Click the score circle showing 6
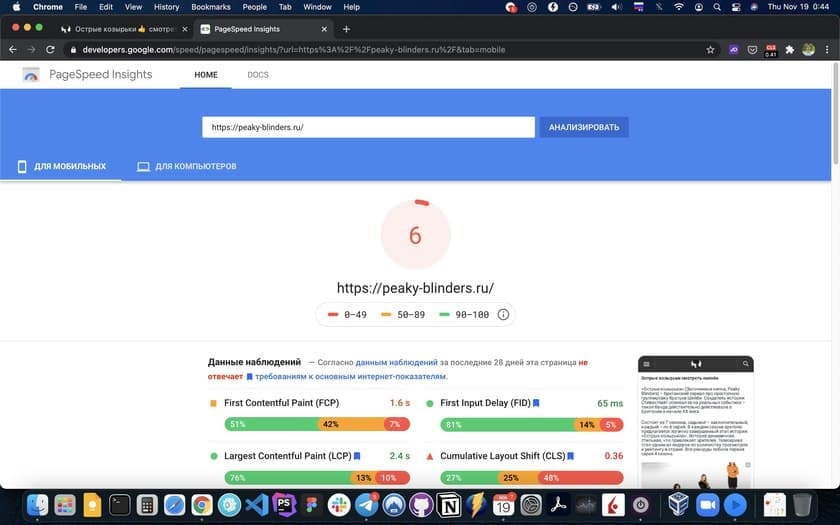840x525 pixels. [416, 235]
